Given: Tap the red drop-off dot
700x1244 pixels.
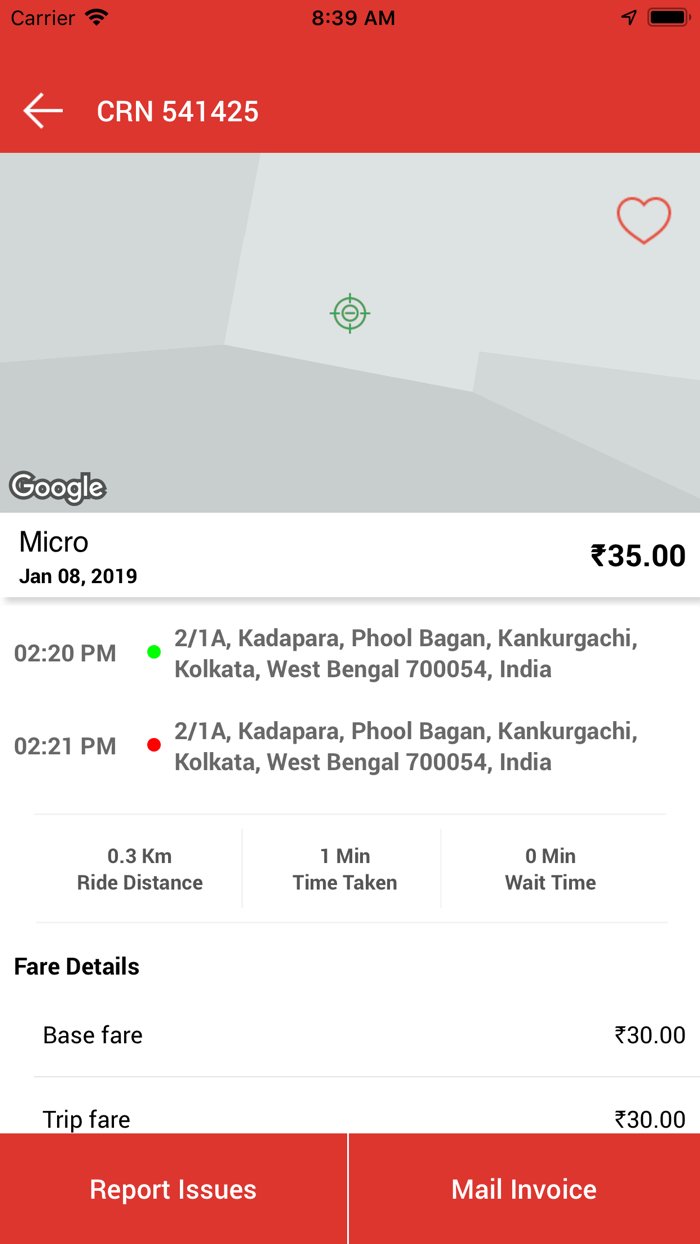Looking at the screenshot, I should 154,745.
